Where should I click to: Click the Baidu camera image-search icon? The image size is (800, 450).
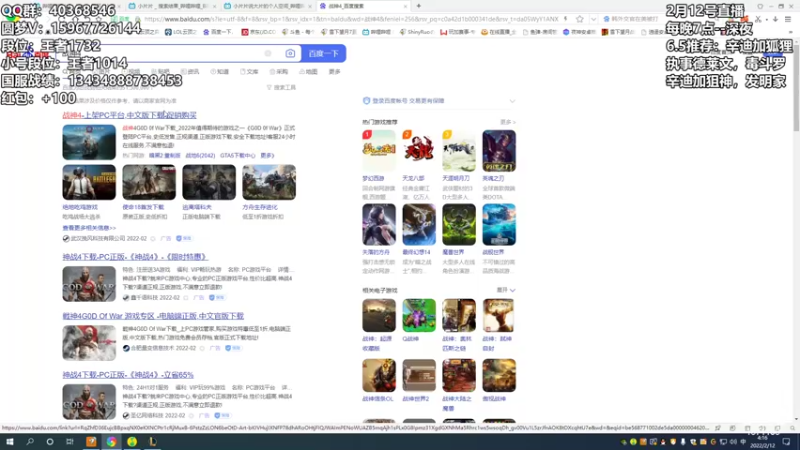[x=290, y=54]
